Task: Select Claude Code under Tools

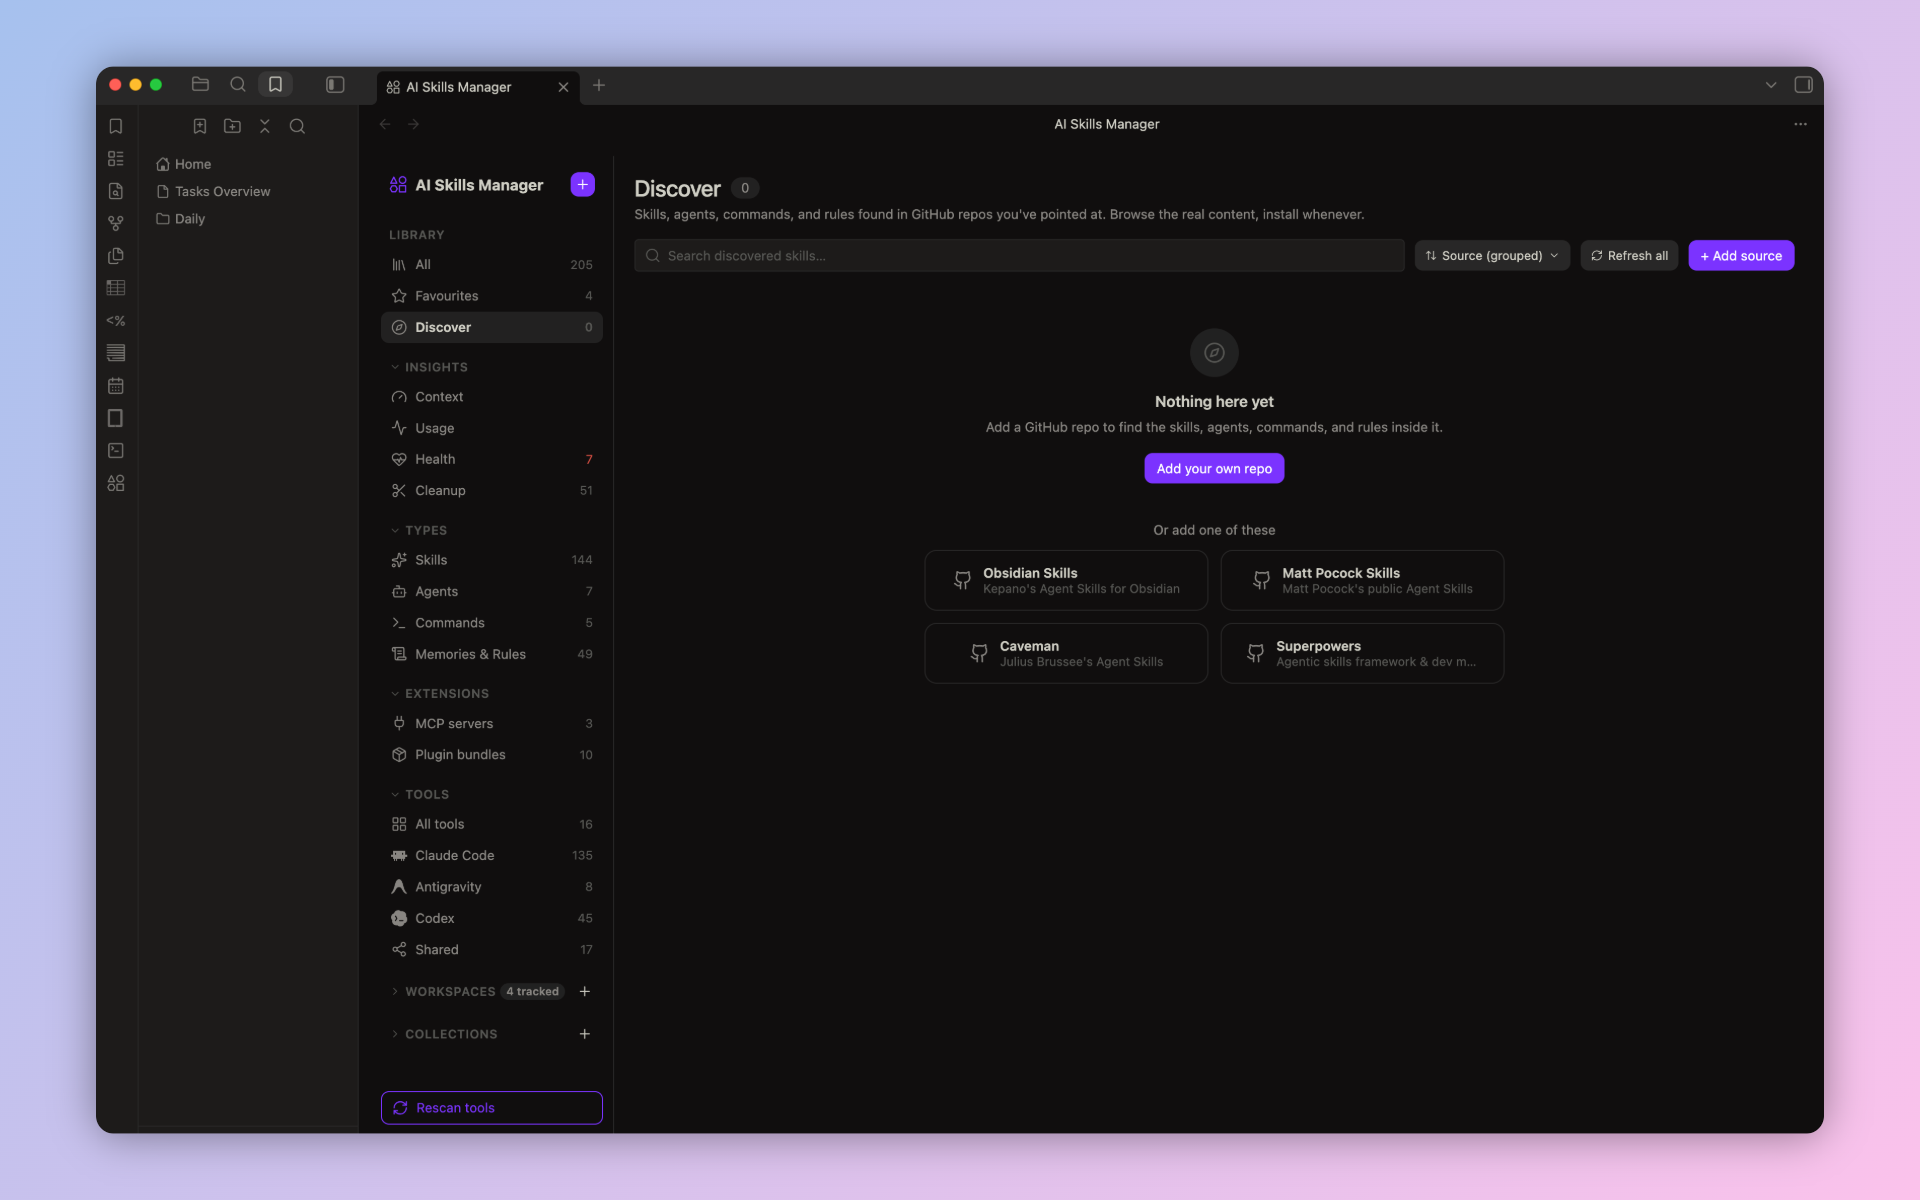Action: [492, 855]
